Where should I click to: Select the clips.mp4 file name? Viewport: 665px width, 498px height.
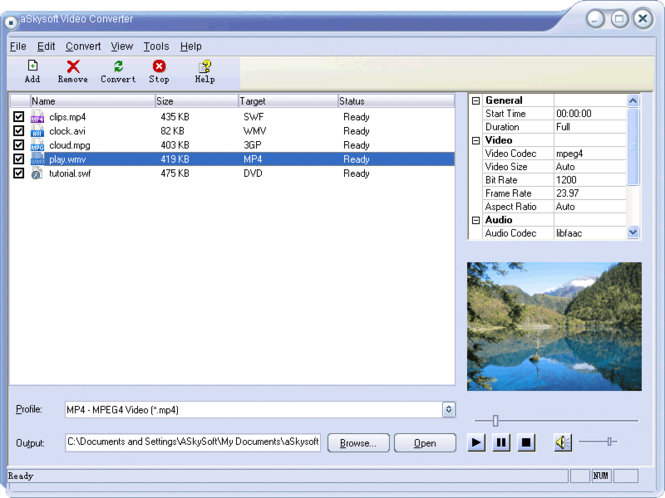[x=67, y=117]
